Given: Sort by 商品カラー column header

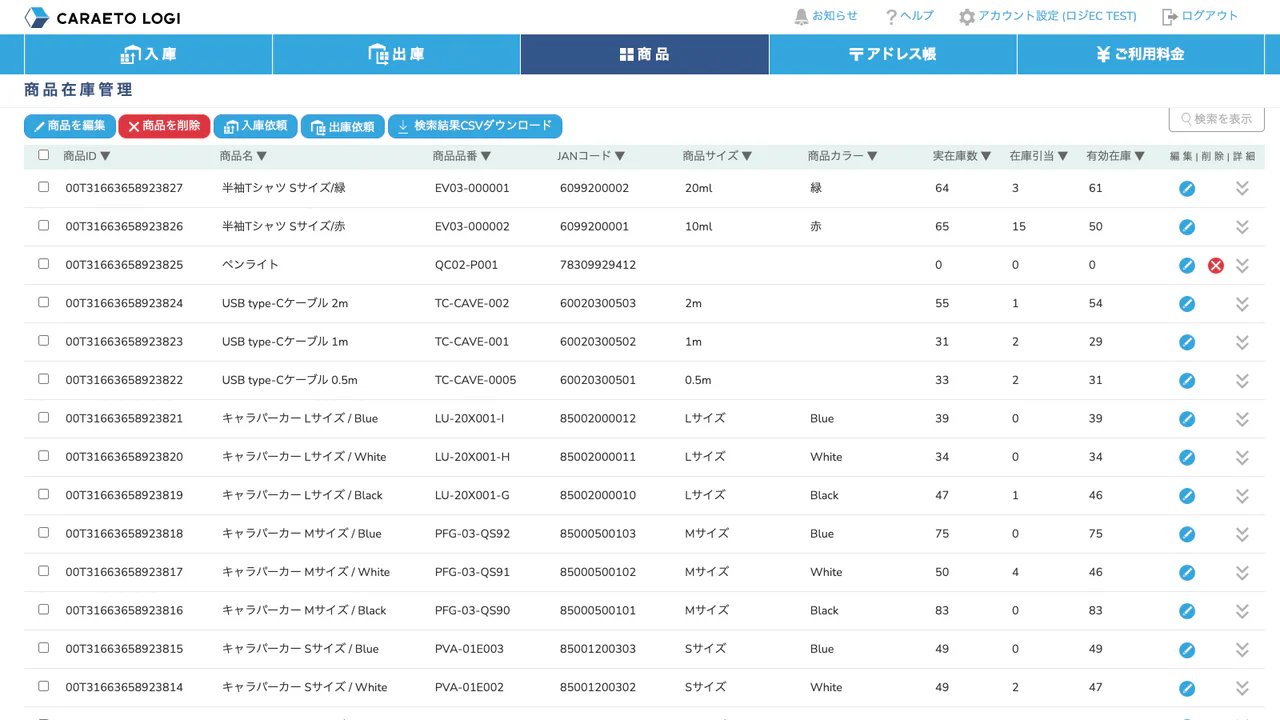Looking at the screenshot, I should 843,156.
